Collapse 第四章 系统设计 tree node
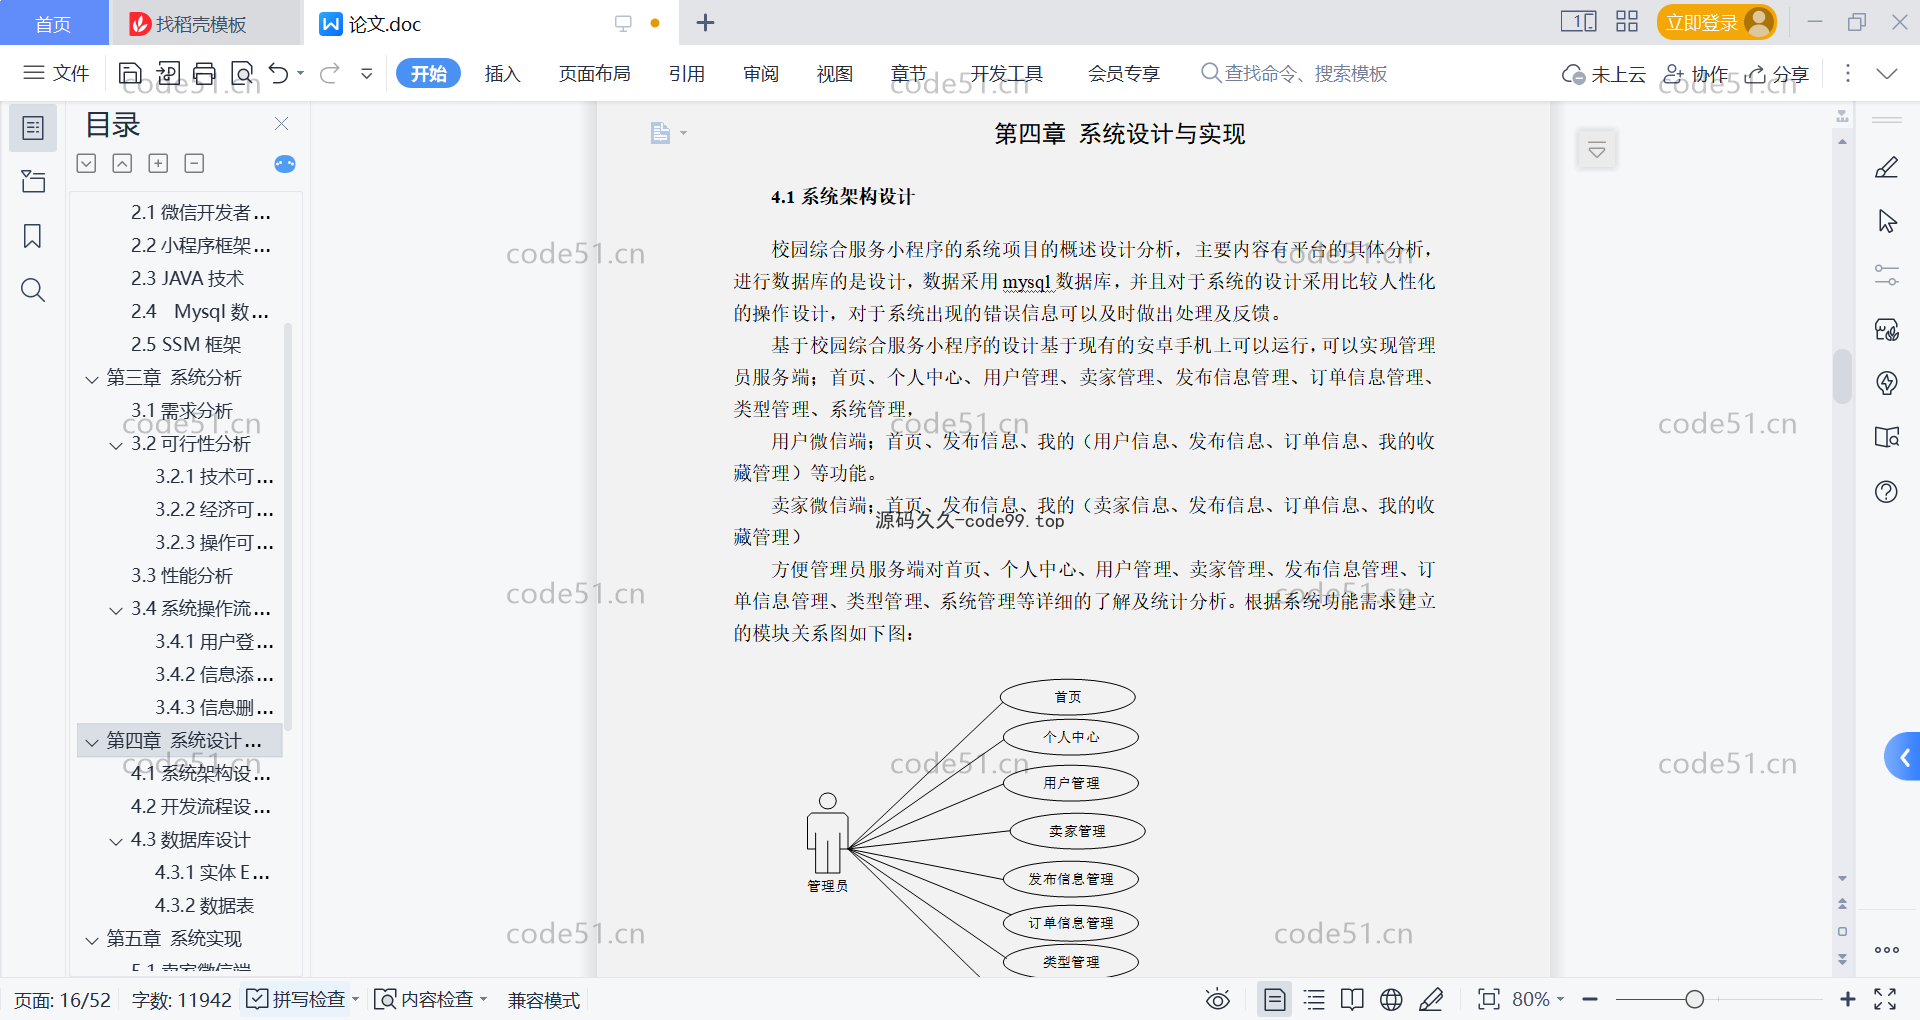The width and height of the screenshot is (1920, 1020). [x=92, y=741]
